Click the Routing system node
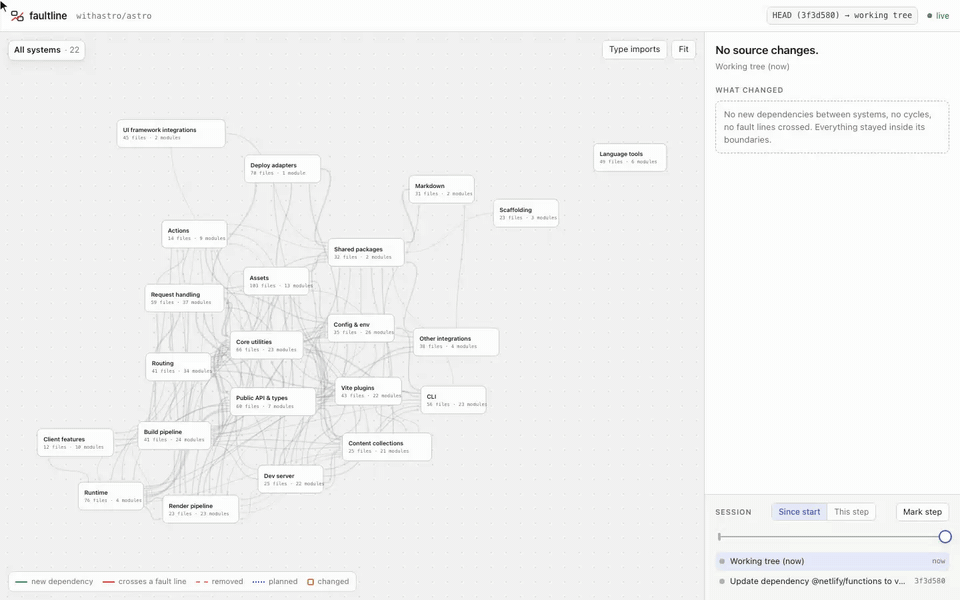 [x=179, y=367]
